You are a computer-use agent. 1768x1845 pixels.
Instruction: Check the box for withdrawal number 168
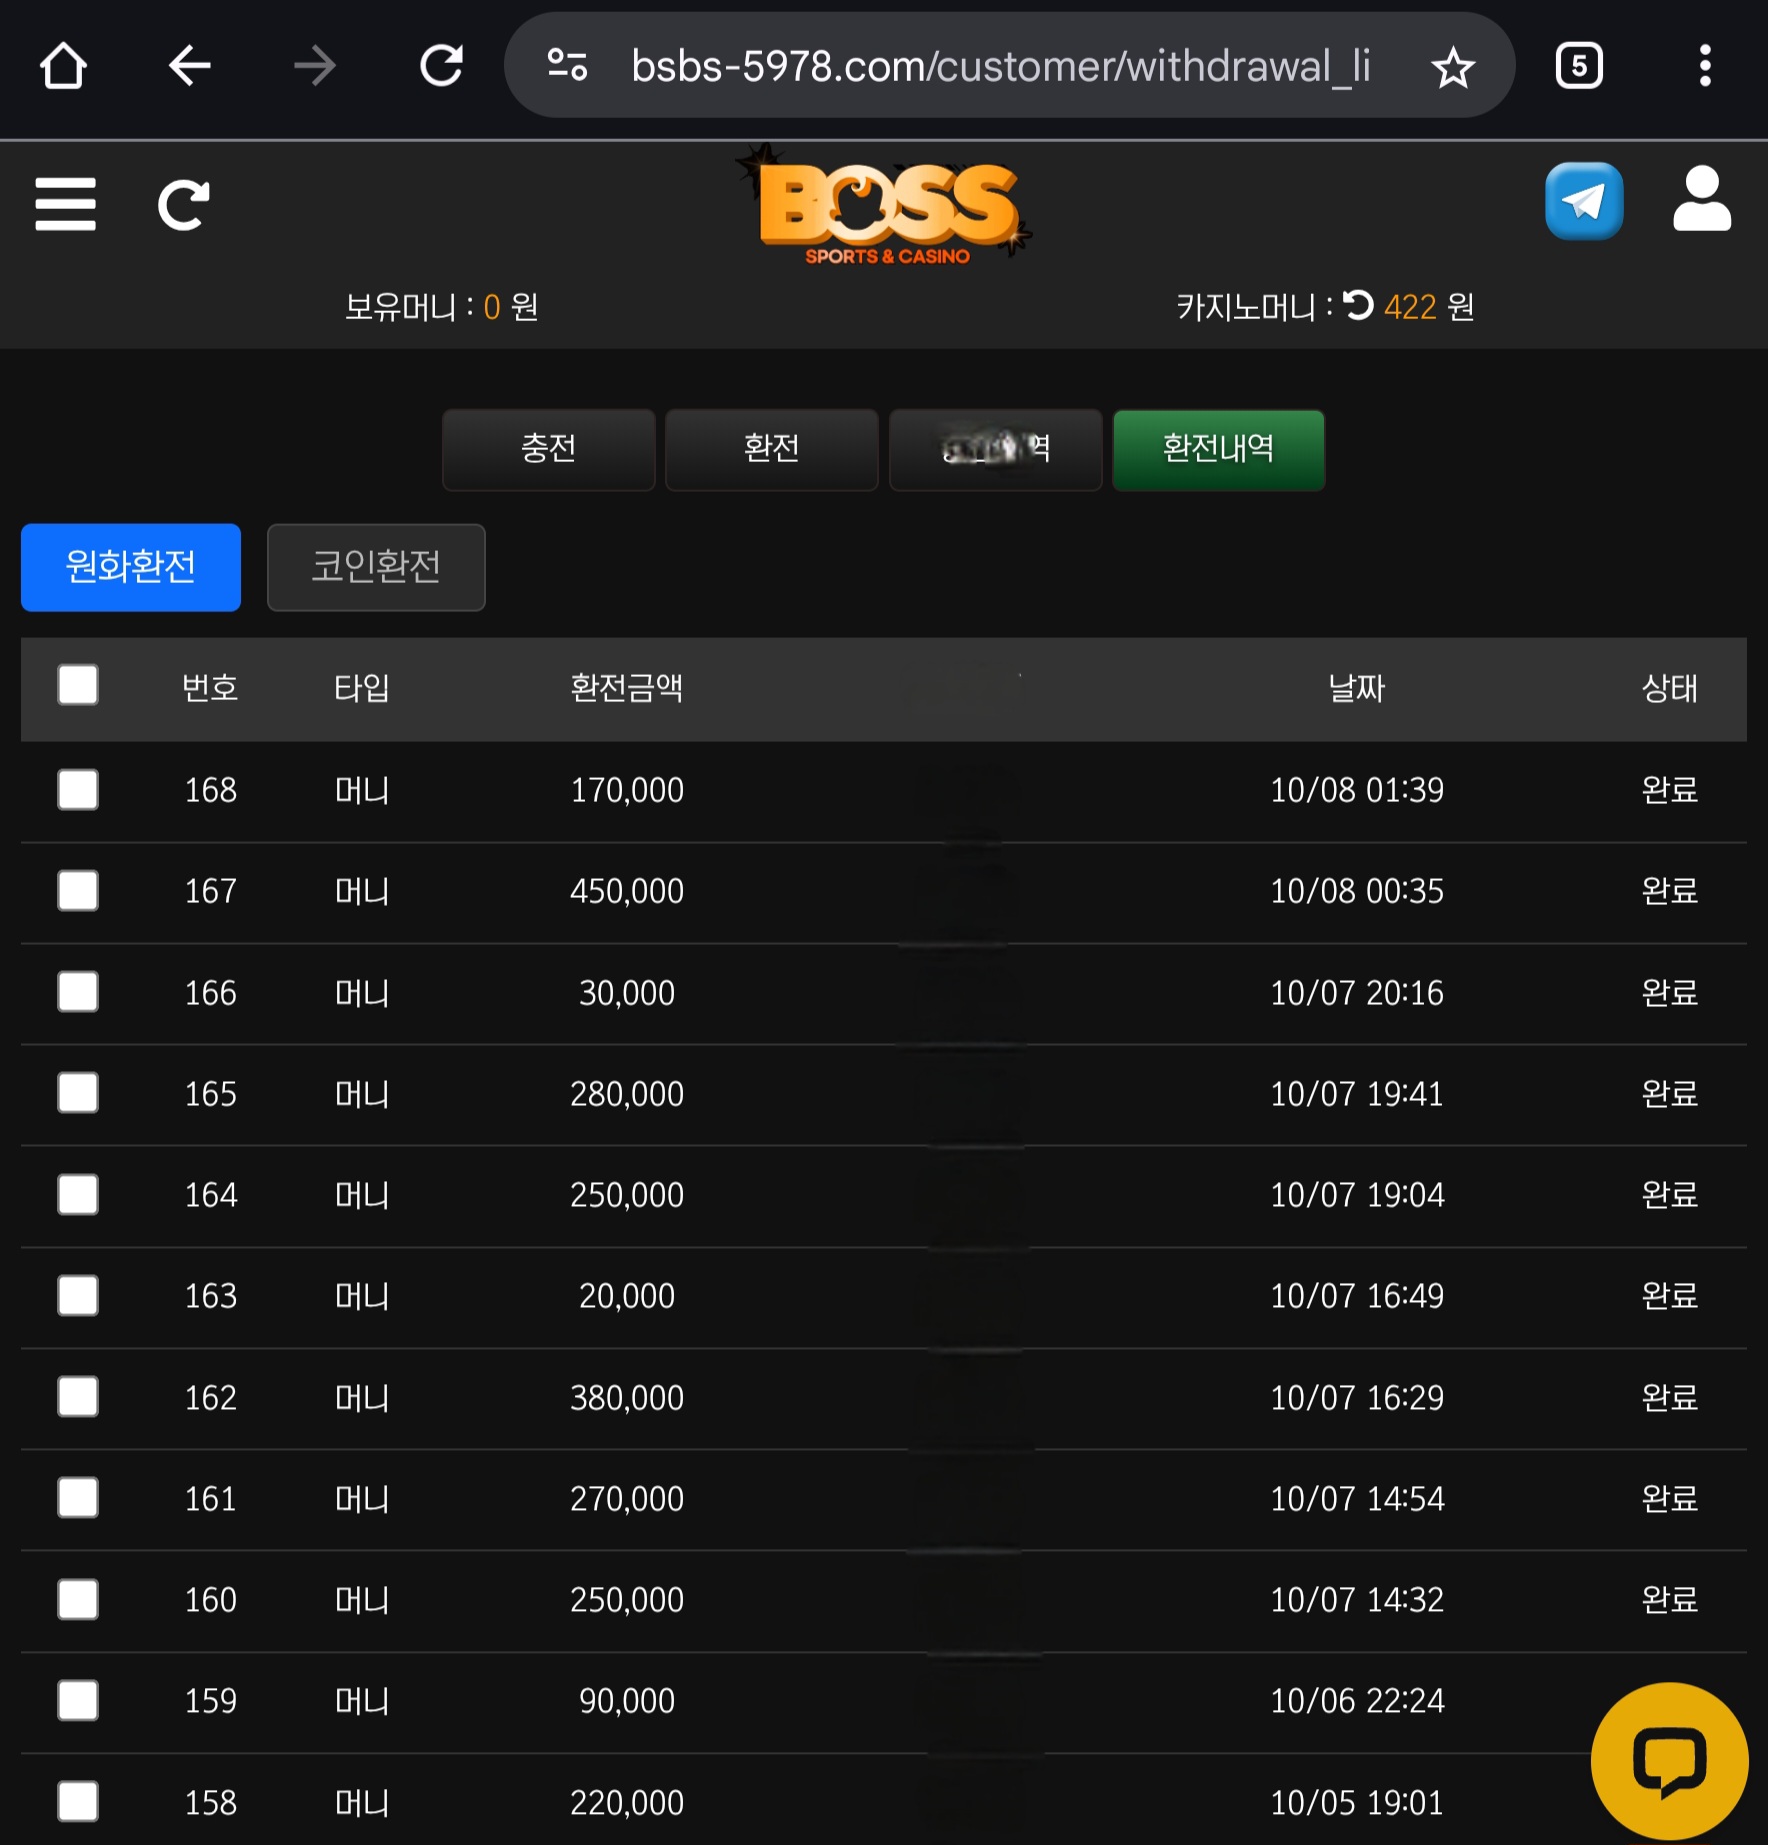(78, 790)
